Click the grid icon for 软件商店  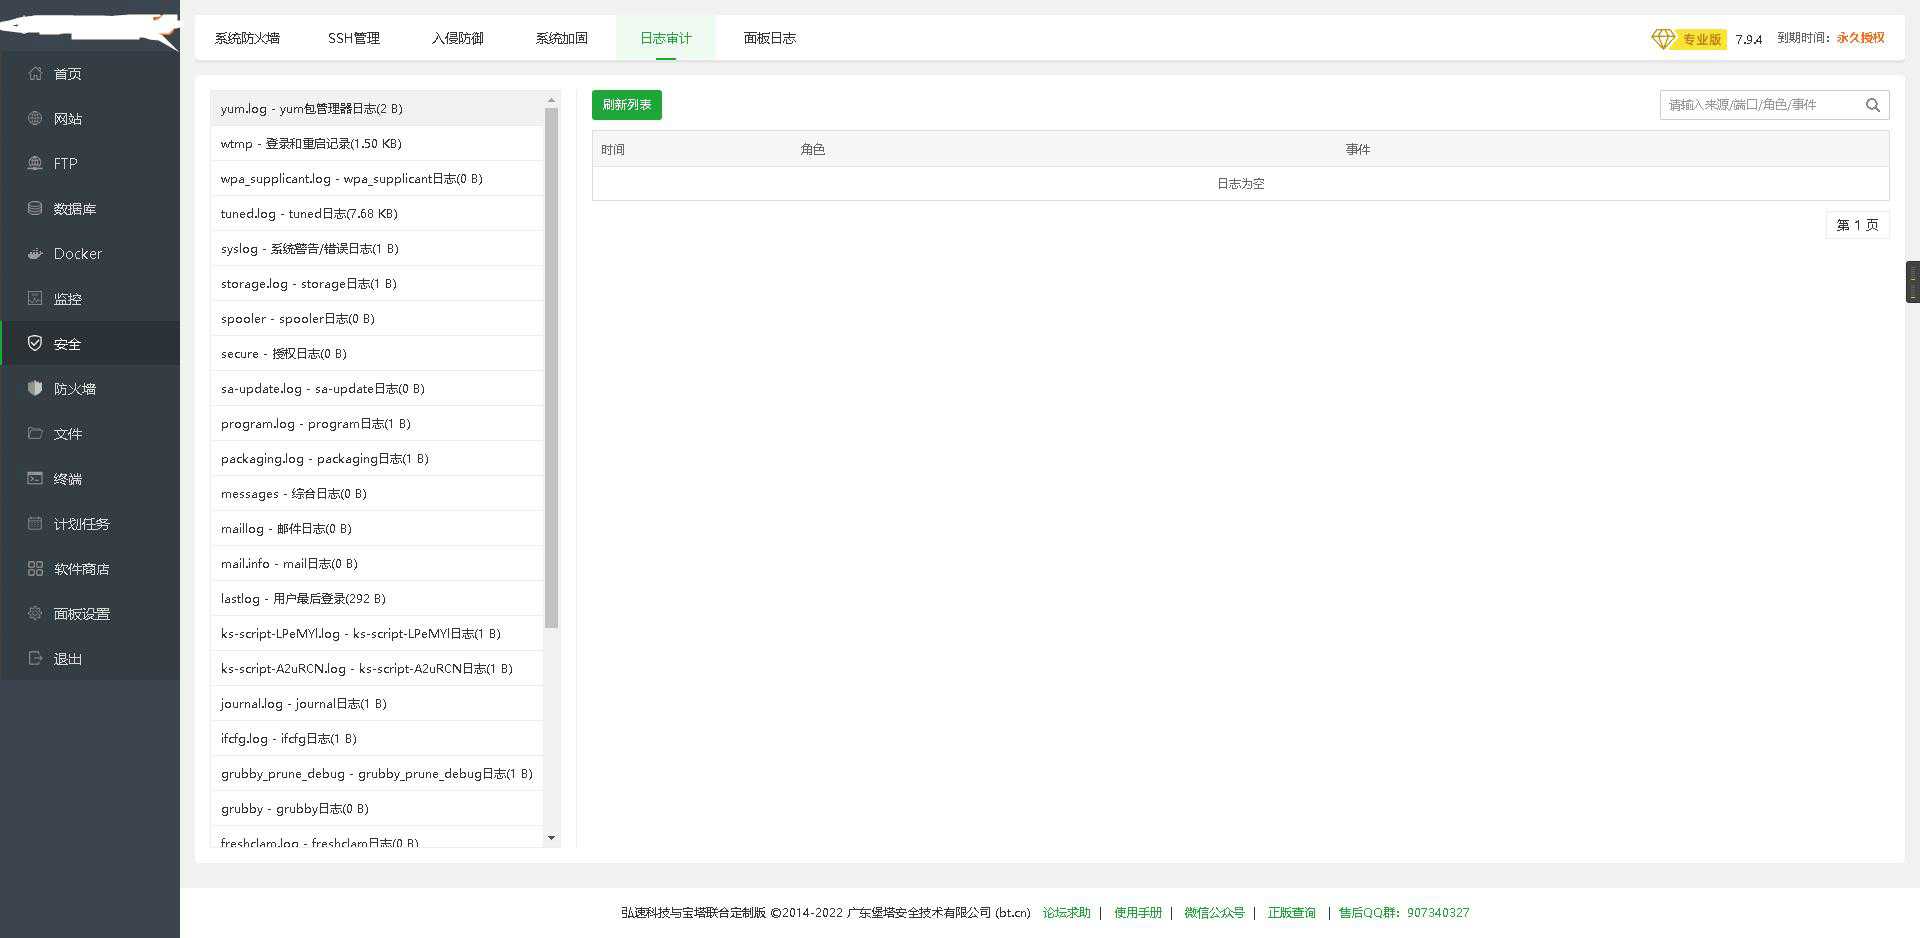[x=35, y=568]
